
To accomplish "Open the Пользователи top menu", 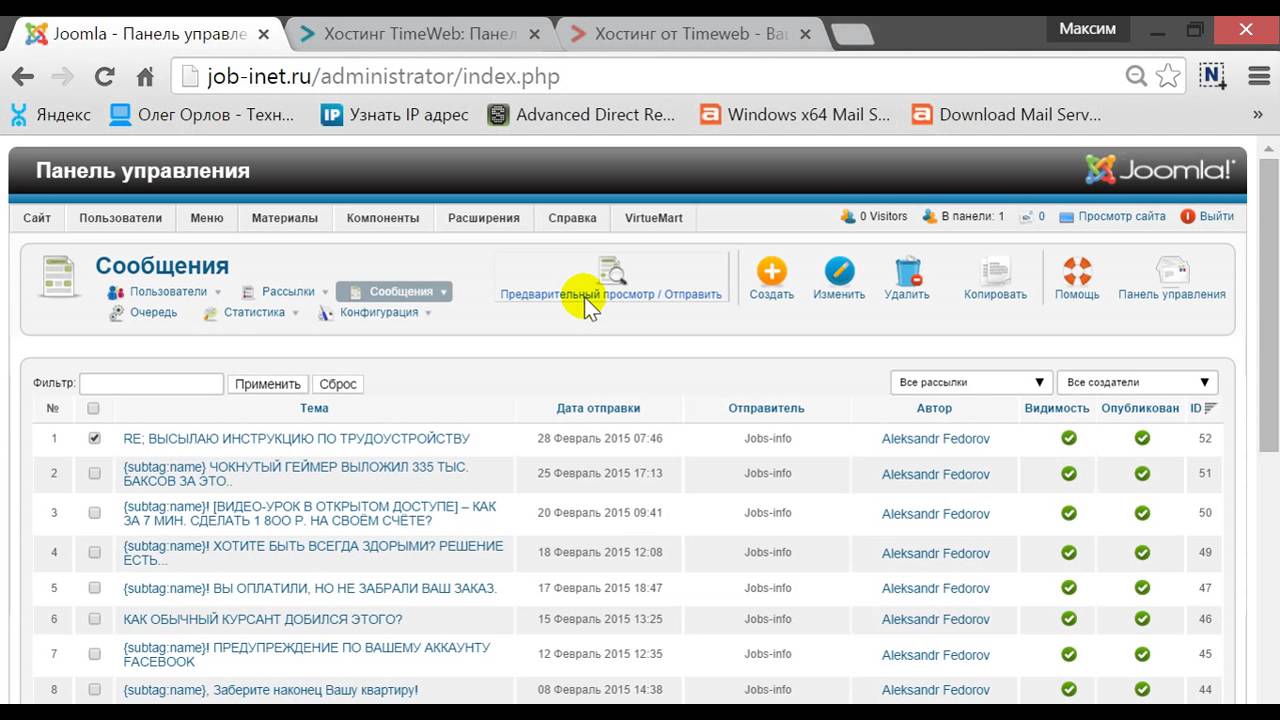I will coord(120,218).
